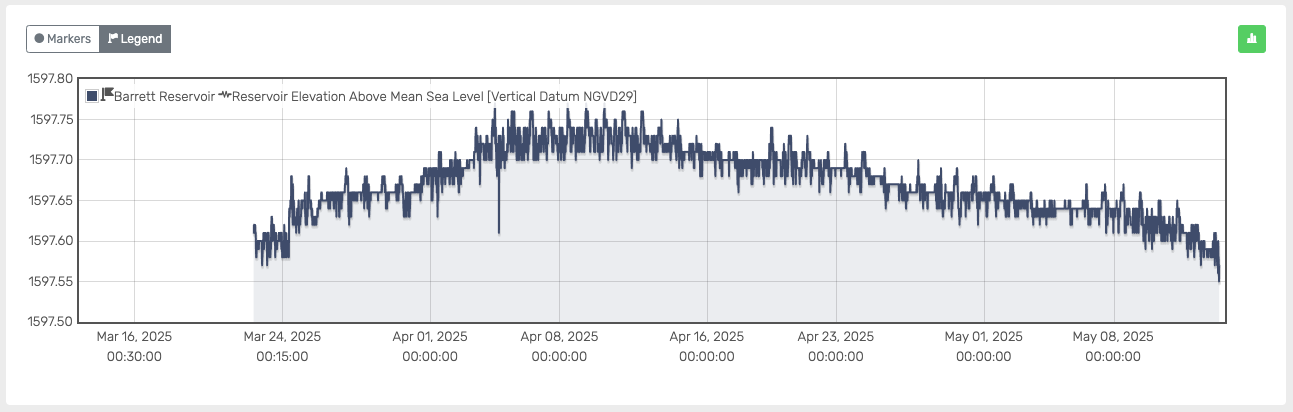Screen dimensions: 1293x412
Task: Click the flag icon beside Barrett Reservoir
Action: 107,94
